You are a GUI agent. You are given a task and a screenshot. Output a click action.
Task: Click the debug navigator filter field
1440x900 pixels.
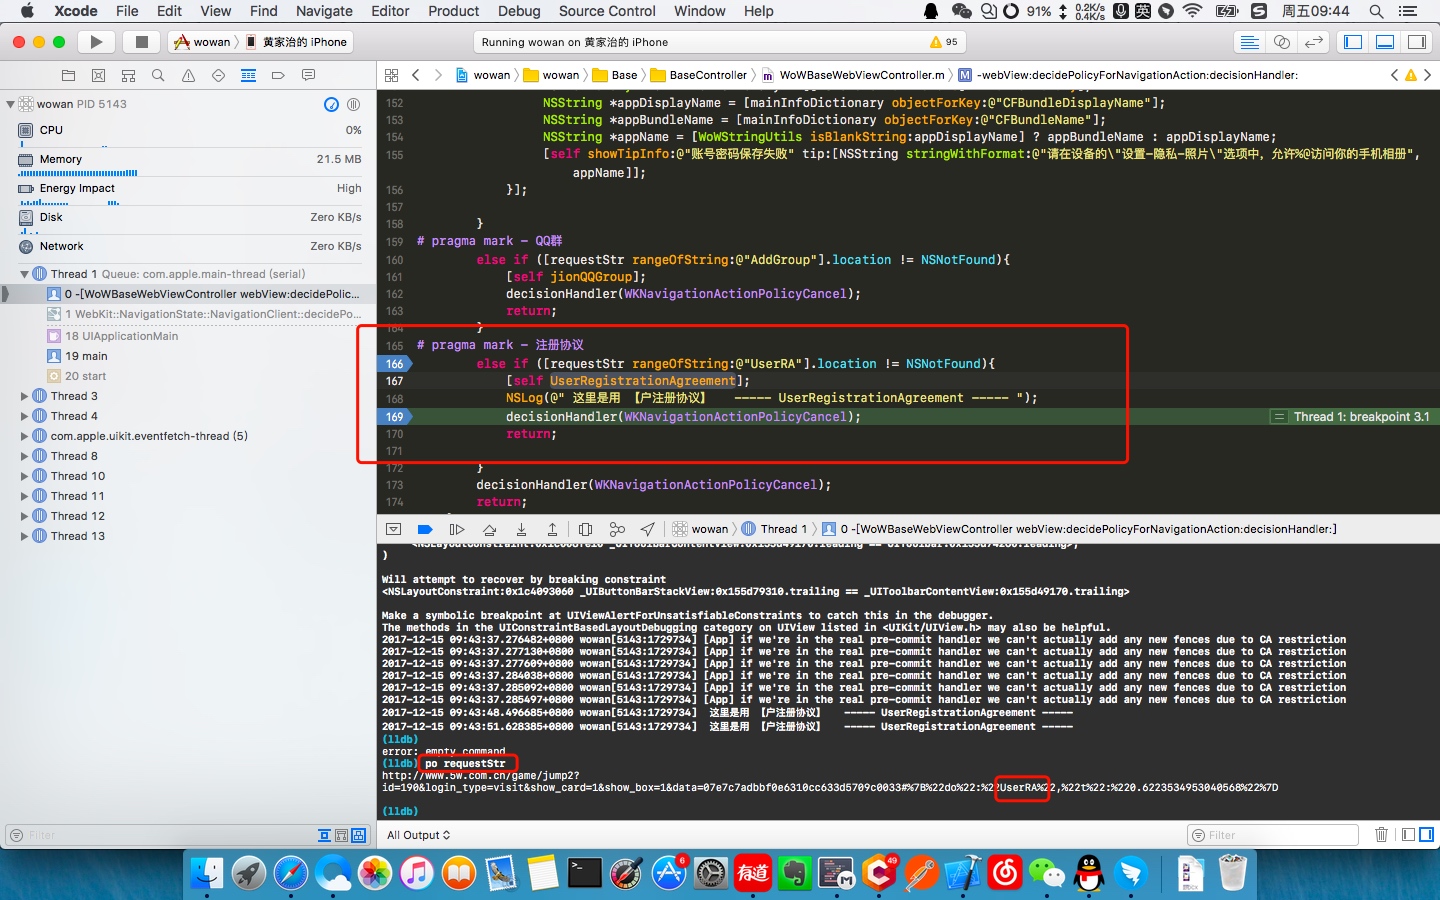[x=160, y=835]
